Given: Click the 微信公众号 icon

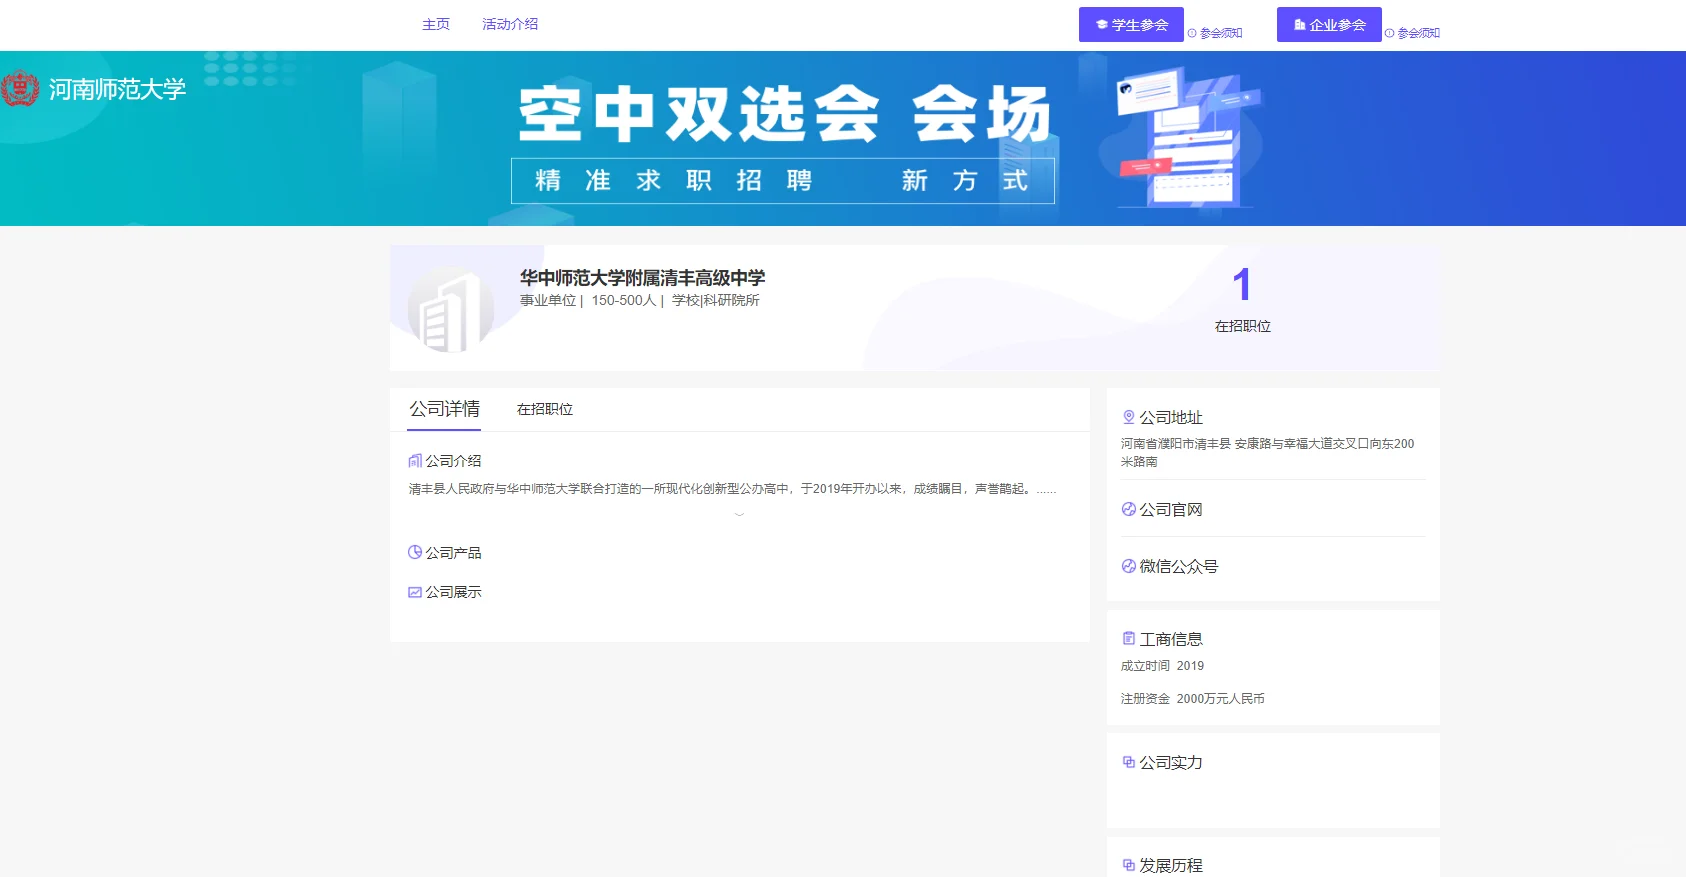Looking at the screenshot, I should [x=1129, y=566].
